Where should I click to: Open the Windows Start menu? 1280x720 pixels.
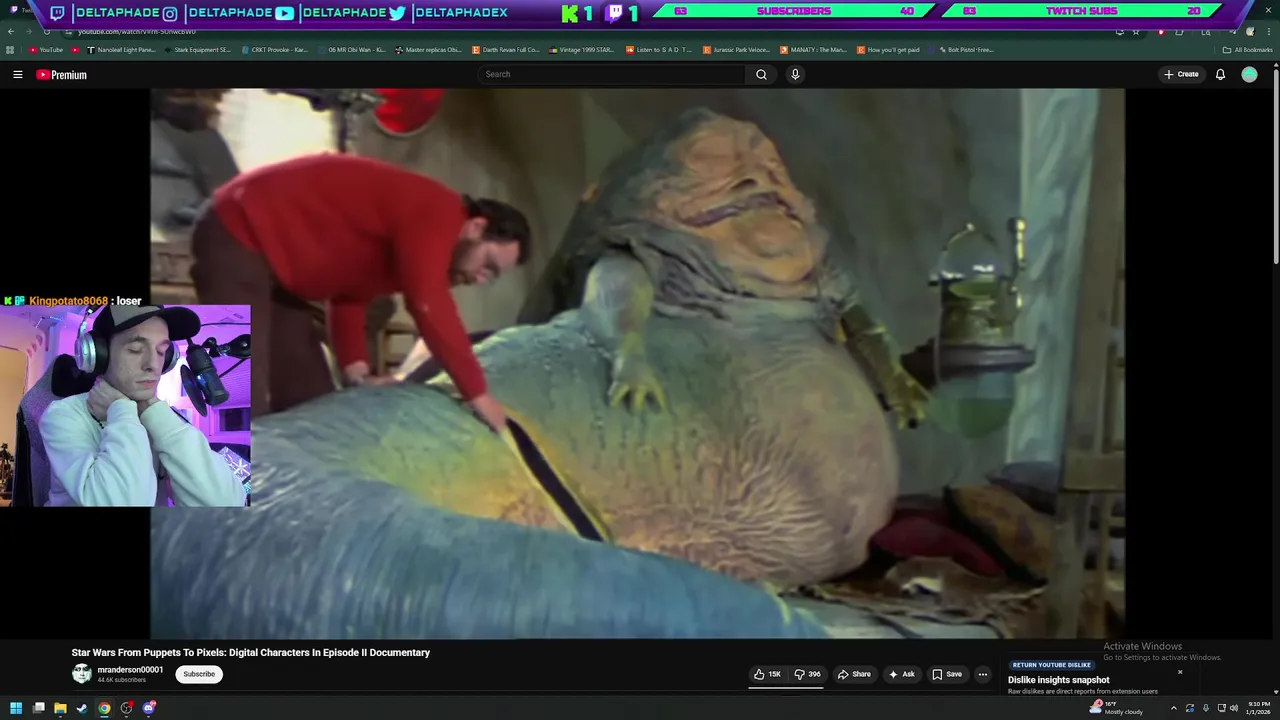[16, 708]
